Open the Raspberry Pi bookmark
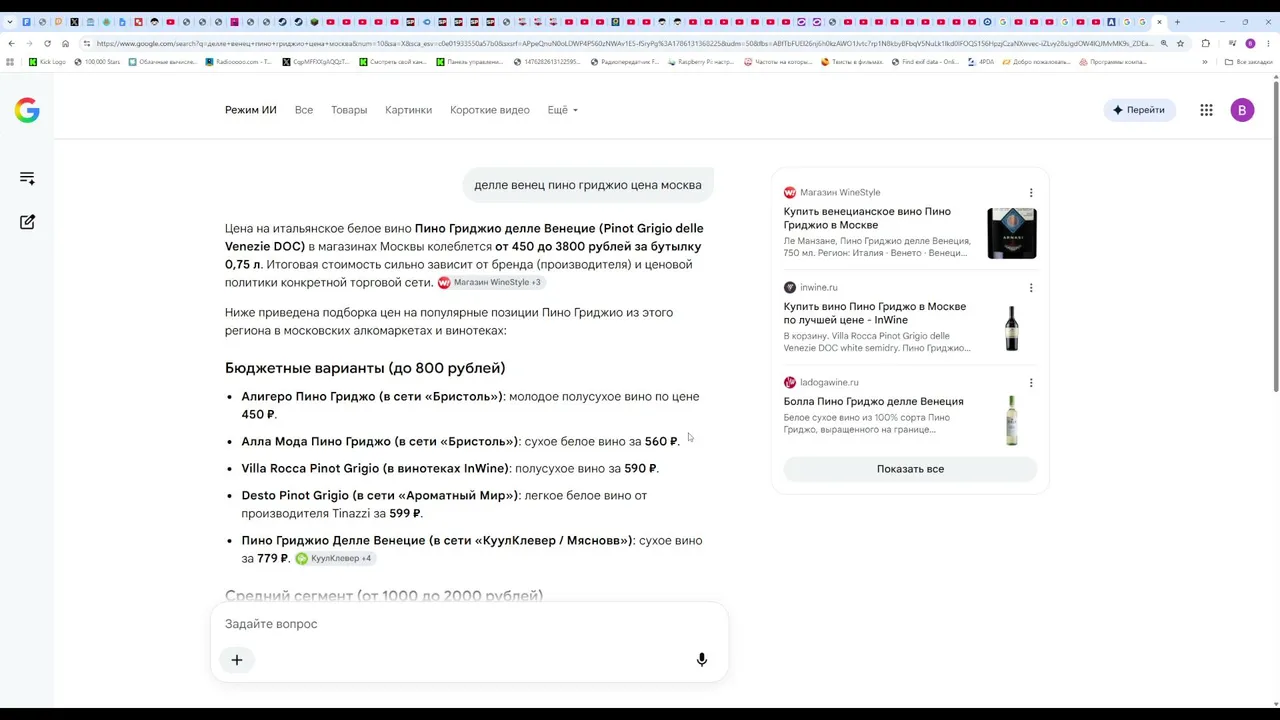 coord(703,62)
